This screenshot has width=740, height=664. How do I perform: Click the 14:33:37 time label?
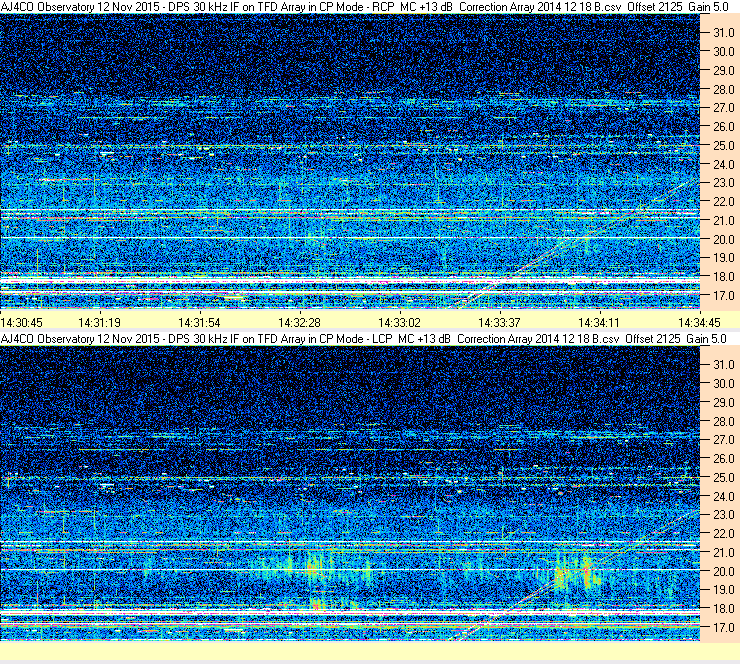click(499, 323)
